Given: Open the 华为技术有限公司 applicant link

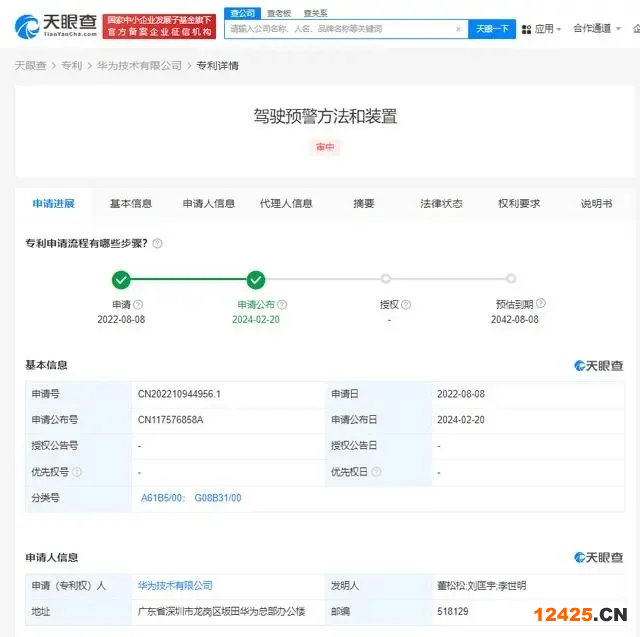Looking at the screenshot, I should pos(175,585).
